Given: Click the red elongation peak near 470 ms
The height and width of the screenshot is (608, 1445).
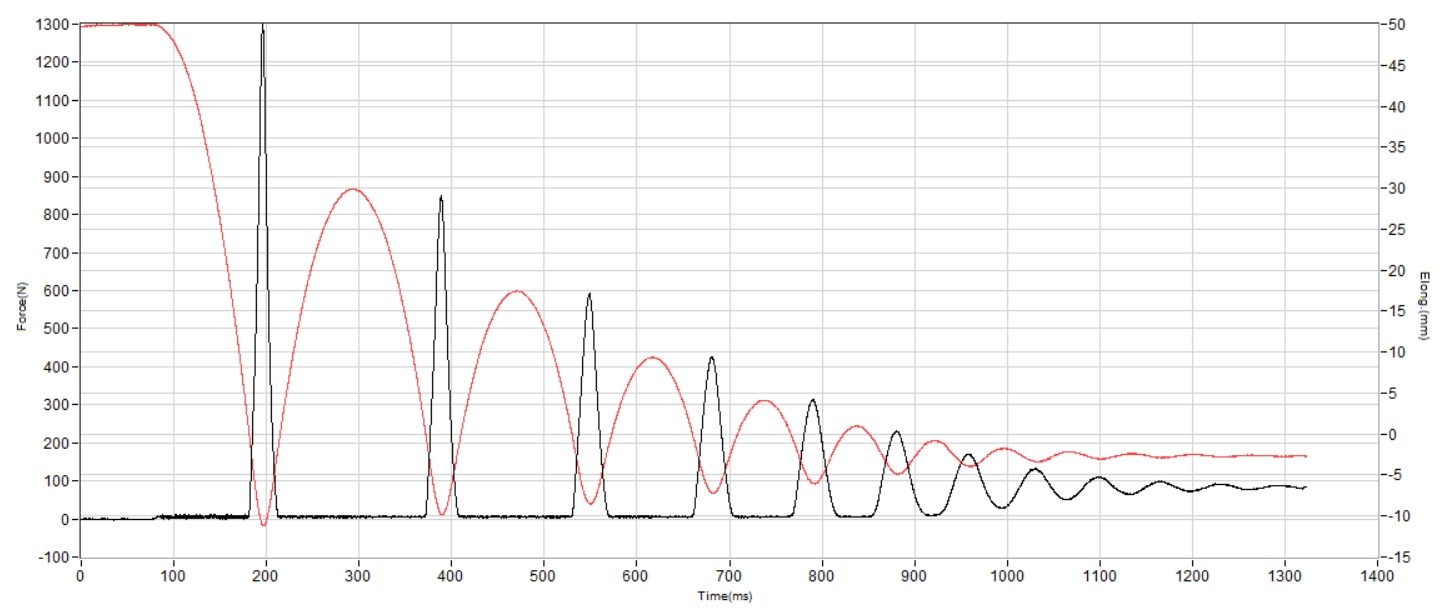Looking at the screenshot, I should [x=516, y=291].
